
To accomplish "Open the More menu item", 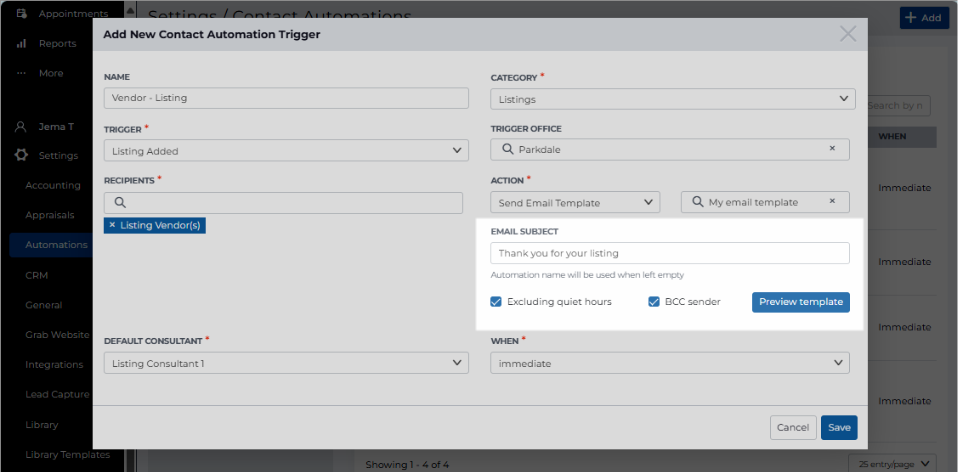I will [x=51, y=73].
